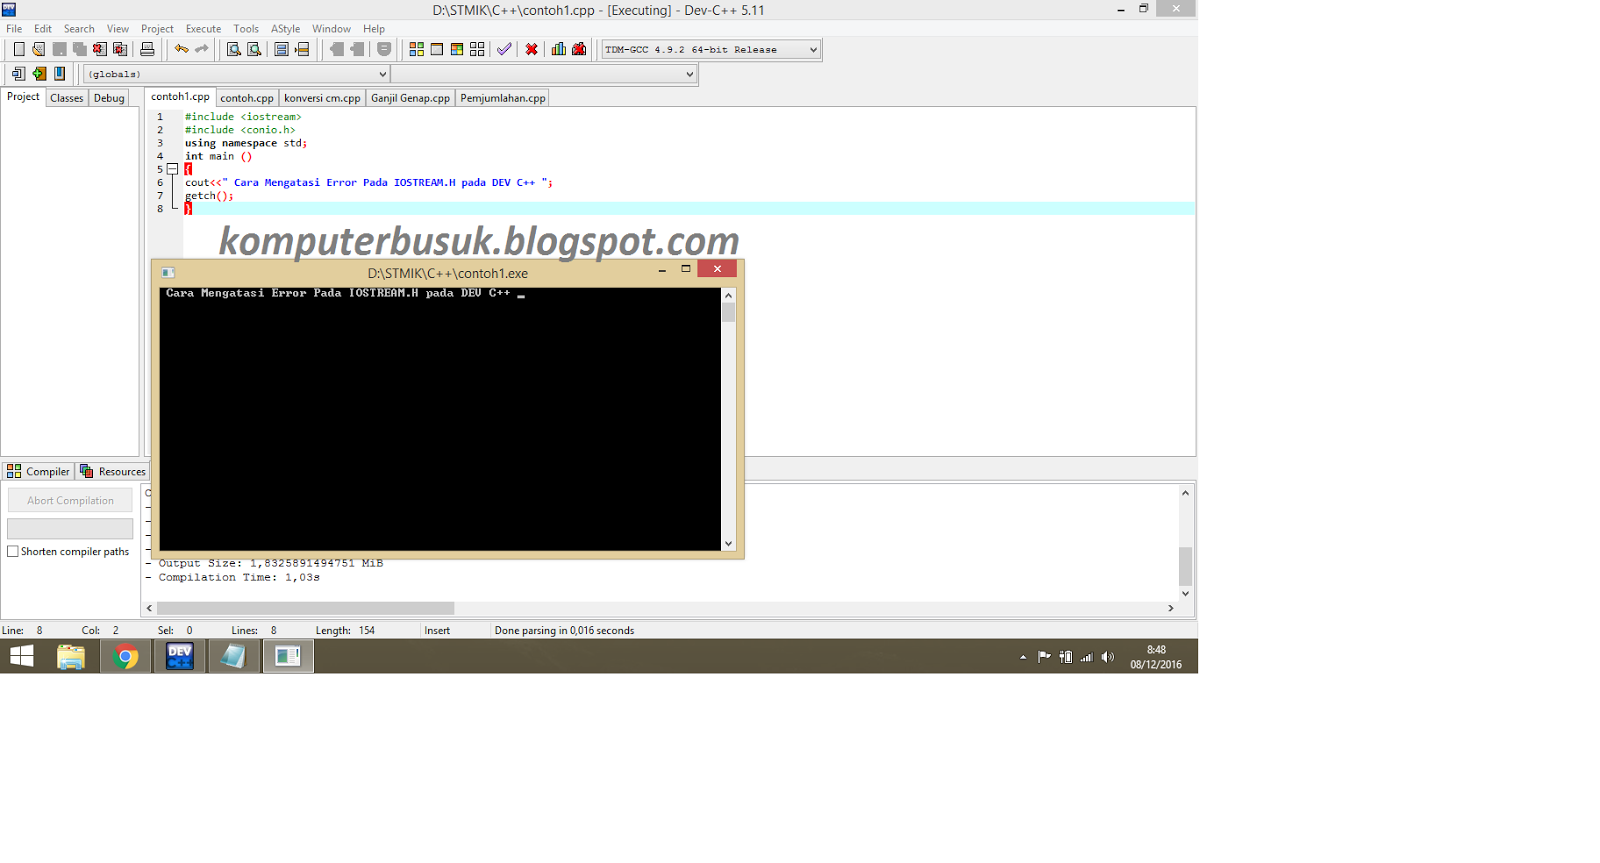Switch to the contoh.cpp editor tab
This screenshot has width=1600, height=863.
pos(247,98)
